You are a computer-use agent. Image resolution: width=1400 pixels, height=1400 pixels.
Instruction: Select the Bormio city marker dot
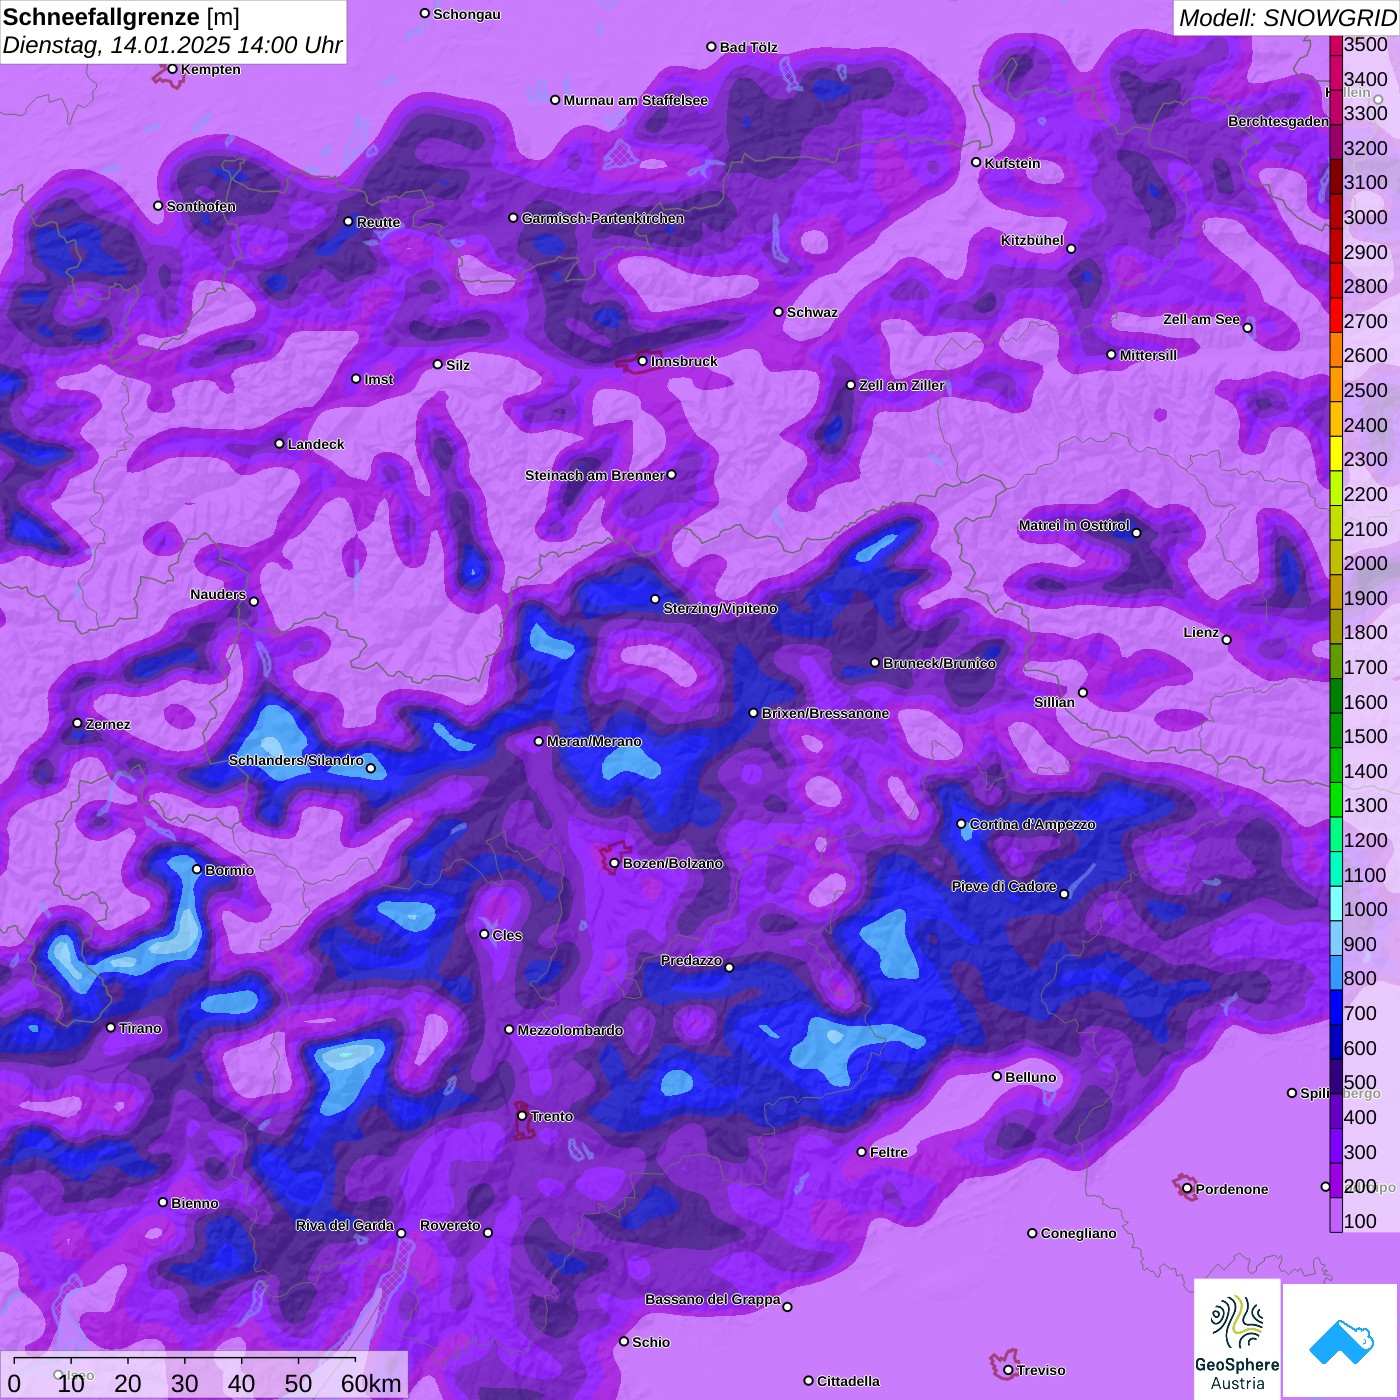[x=197, y=870]
